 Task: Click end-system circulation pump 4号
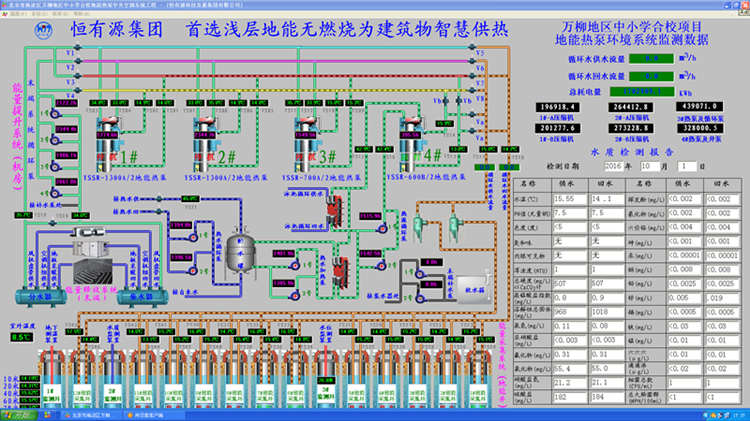(x=55, y=193)
